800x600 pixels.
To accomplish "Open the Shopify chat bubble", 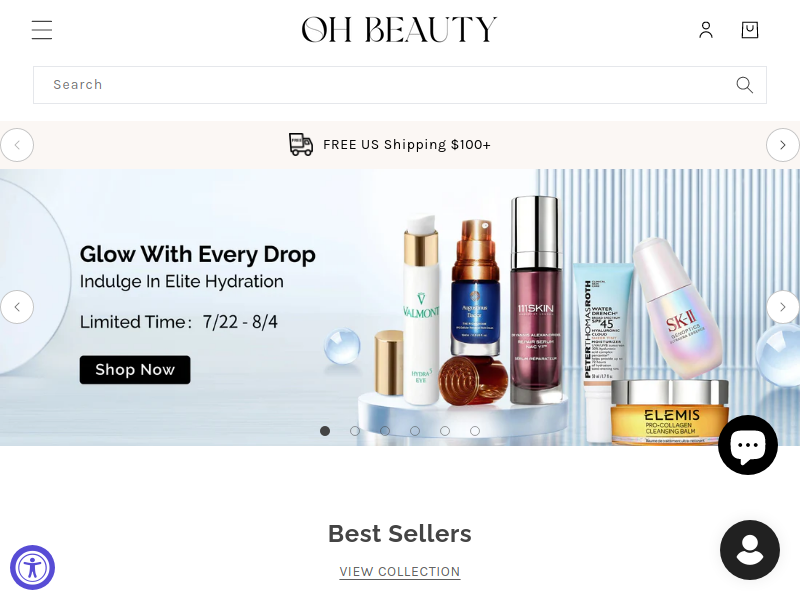I will tap(748, 445).
